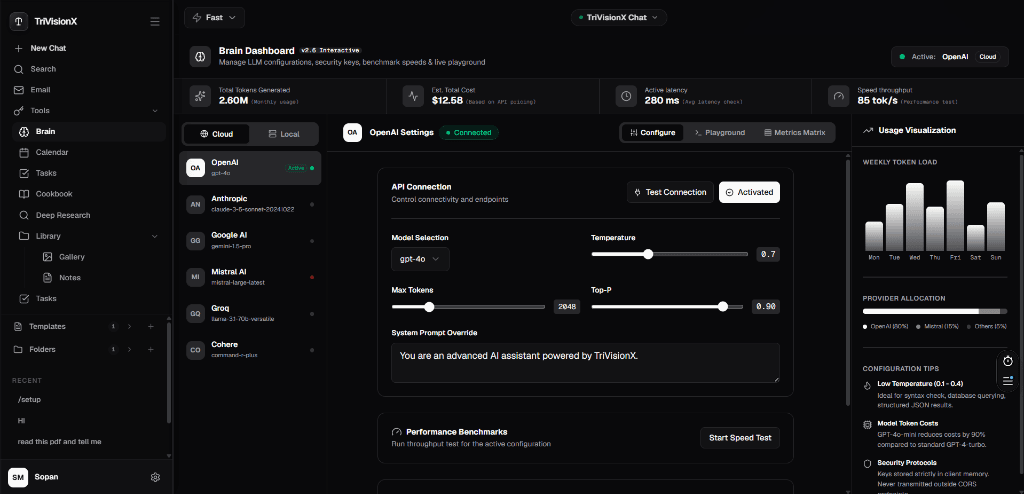The width and height of the screenshot is (1024, 494).
Task: Click the Low Temperature tip flame icon
Action: pos(868,386)
